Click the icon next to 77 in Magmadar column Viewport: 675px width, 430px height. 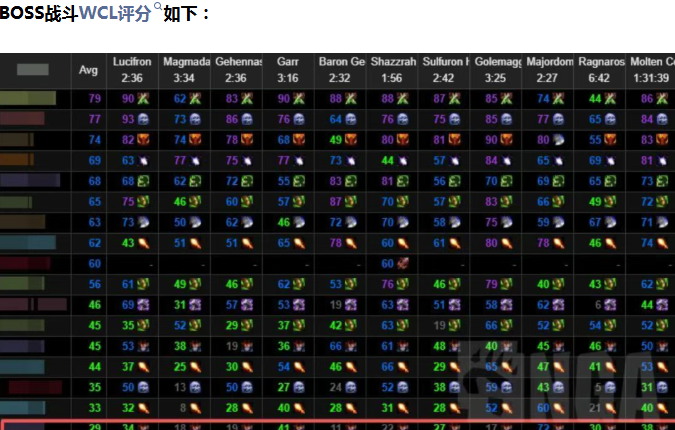click(195, 160)
